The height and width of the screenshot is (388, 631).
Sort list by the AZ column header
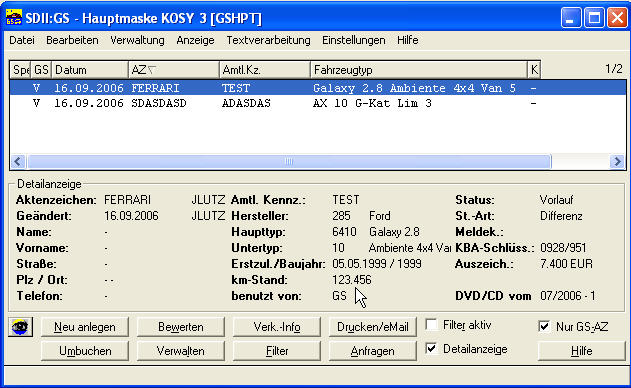pyautogui.click(x=174, y=70)
